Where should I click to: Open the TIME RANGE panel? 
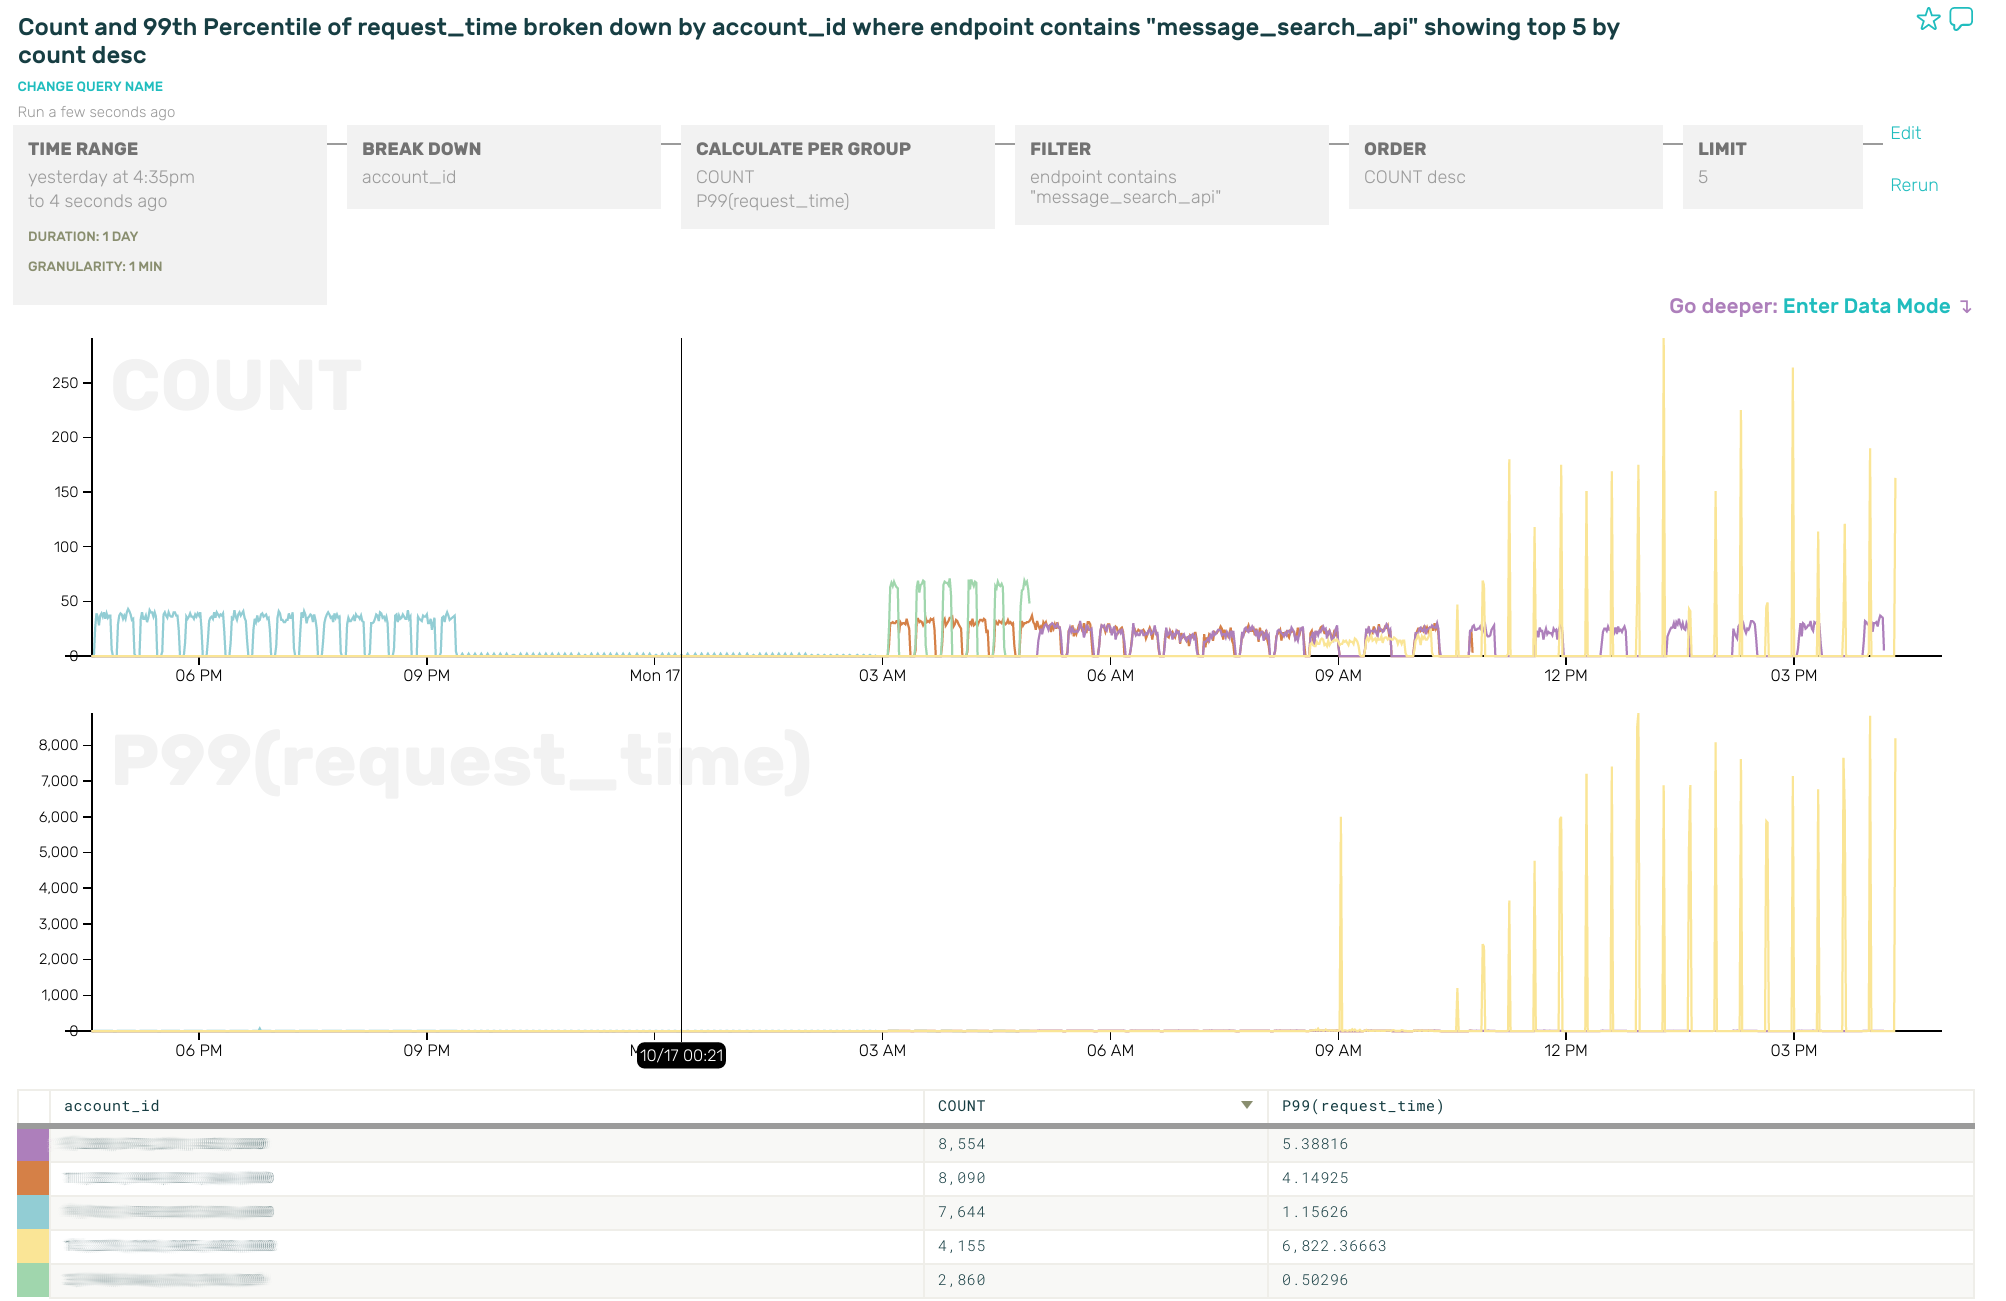[170, 214]
